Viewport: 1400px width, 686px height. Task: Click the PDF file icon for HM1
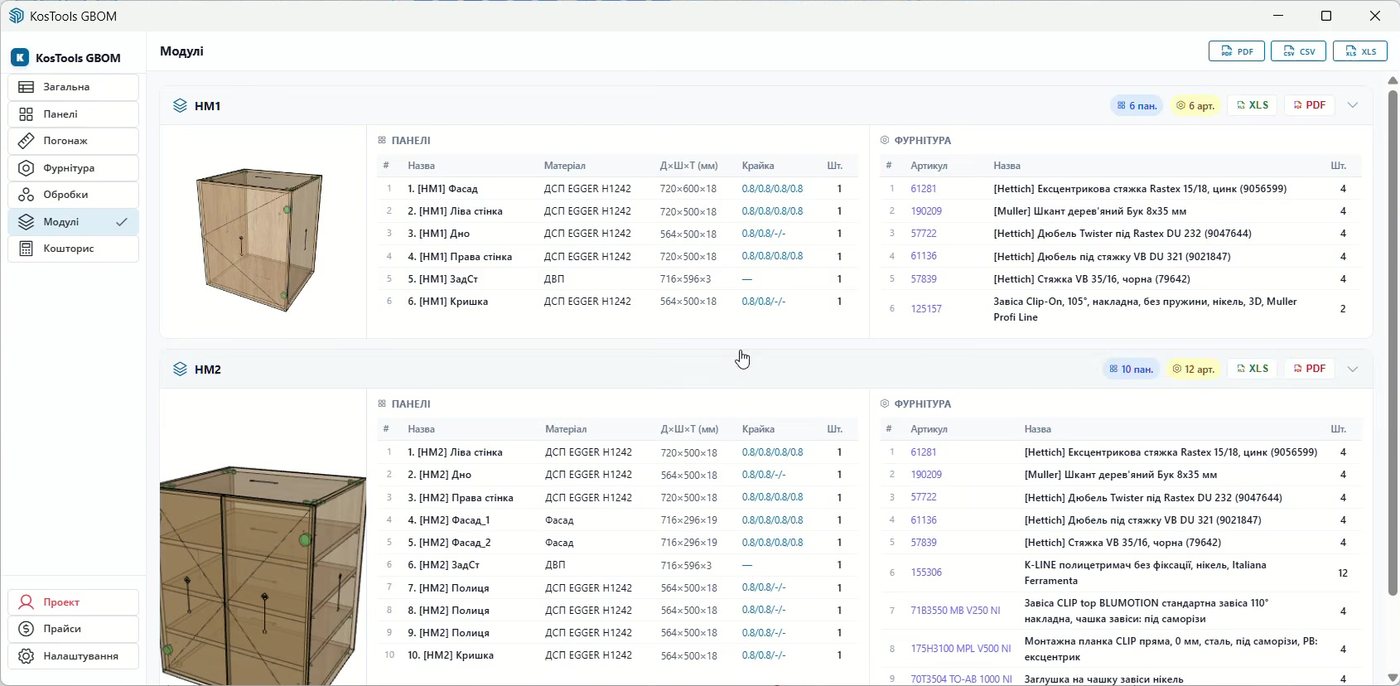click(x=1298, y=105)
